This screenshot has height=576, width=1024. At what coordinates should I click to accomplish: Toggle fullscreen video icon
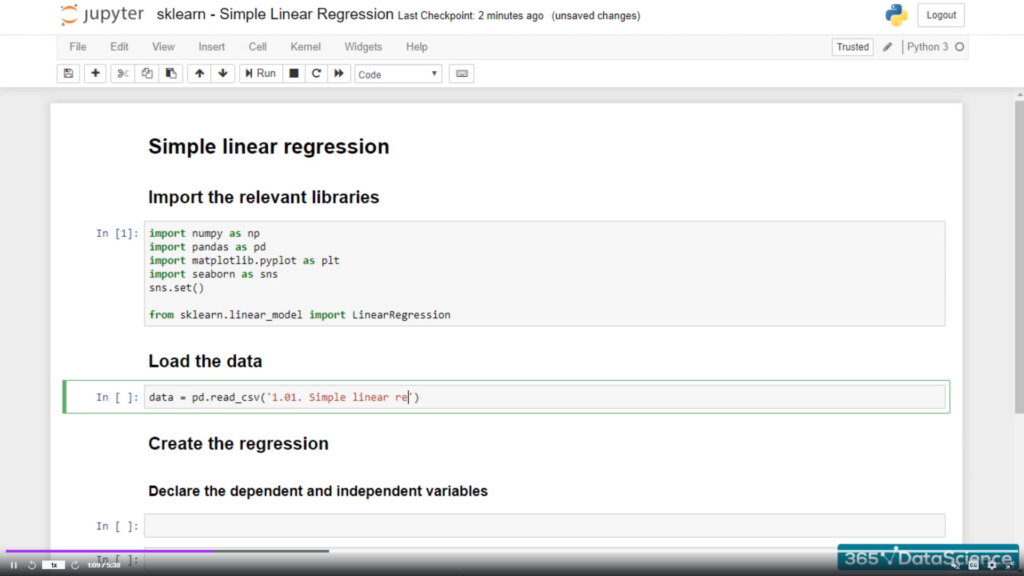tap(1010, 565)
